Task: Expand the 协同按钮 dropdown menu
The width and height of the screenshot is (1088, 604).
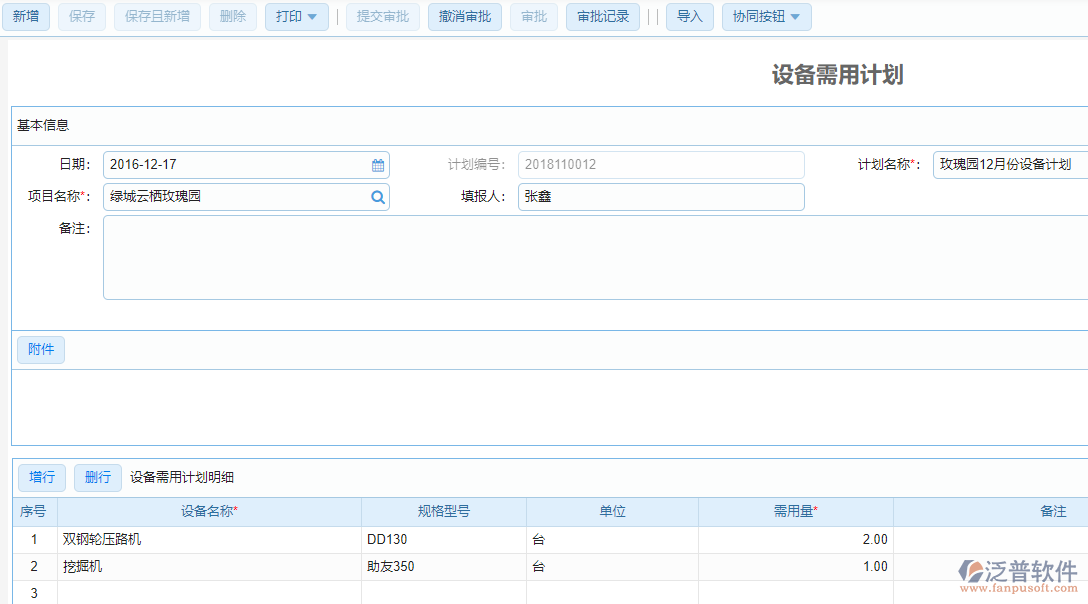Action: point(793,17)
